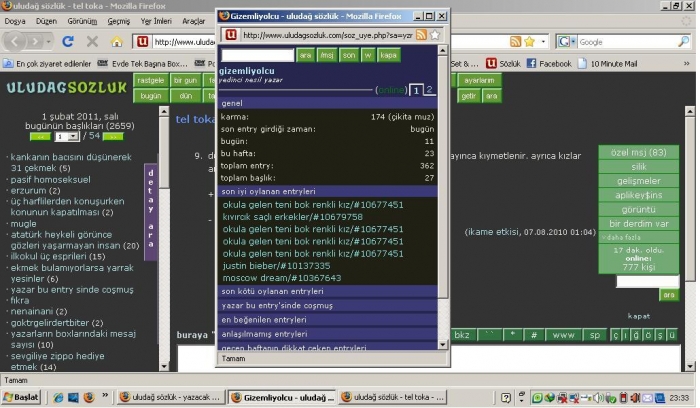Open the Yer İmleri menu
This screenshot has width=700, height=408.
click(153, 20)
